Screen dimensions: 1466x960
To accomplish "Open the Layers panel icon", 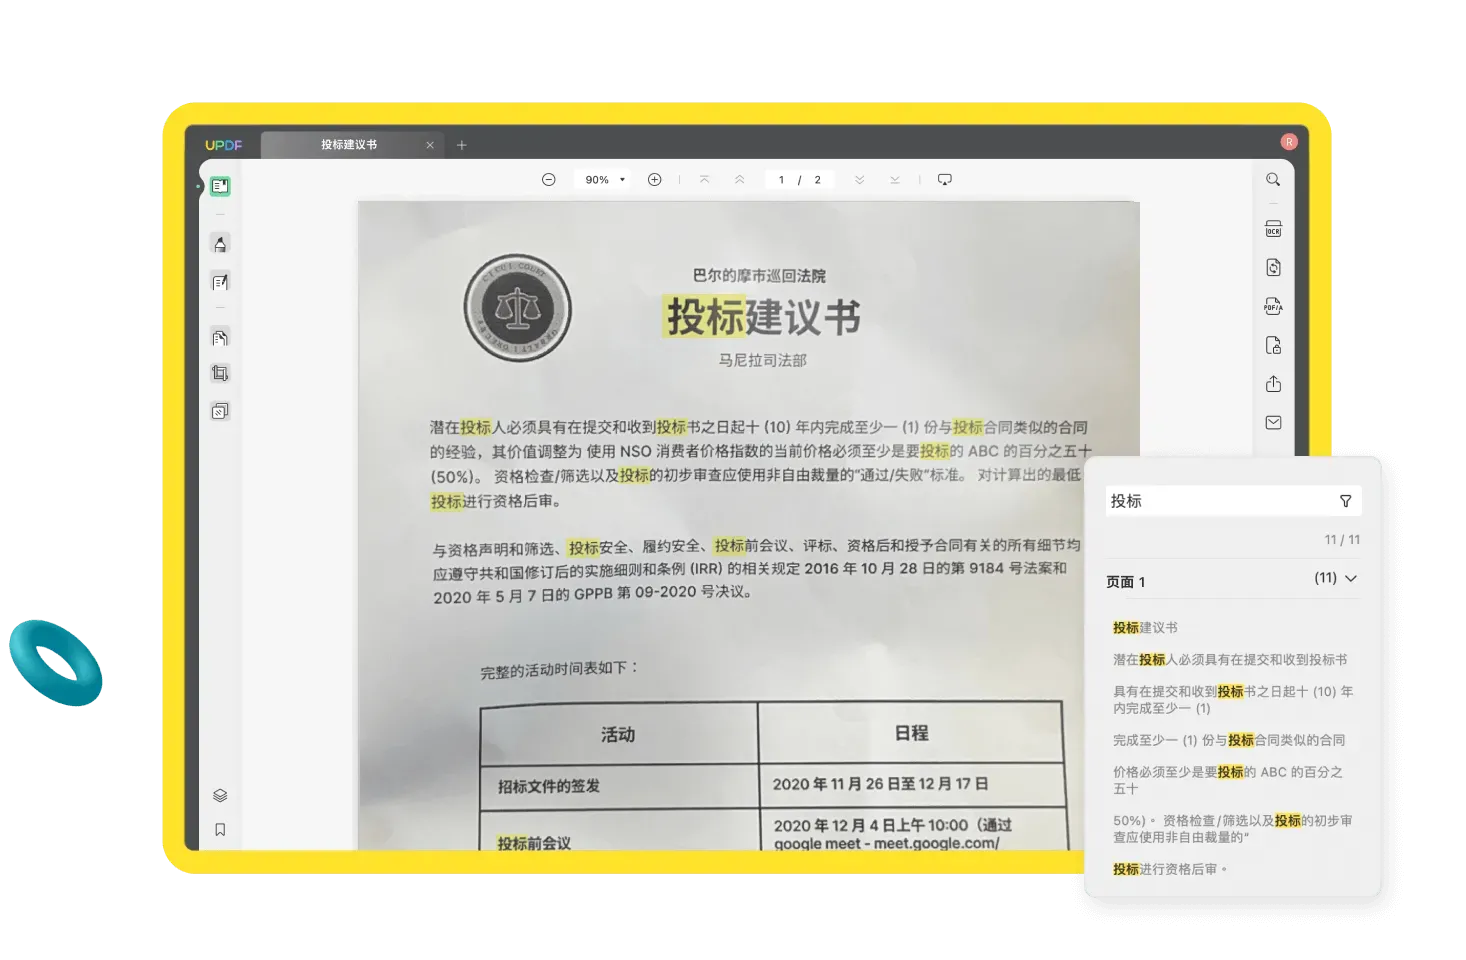I will coord(220,795).
